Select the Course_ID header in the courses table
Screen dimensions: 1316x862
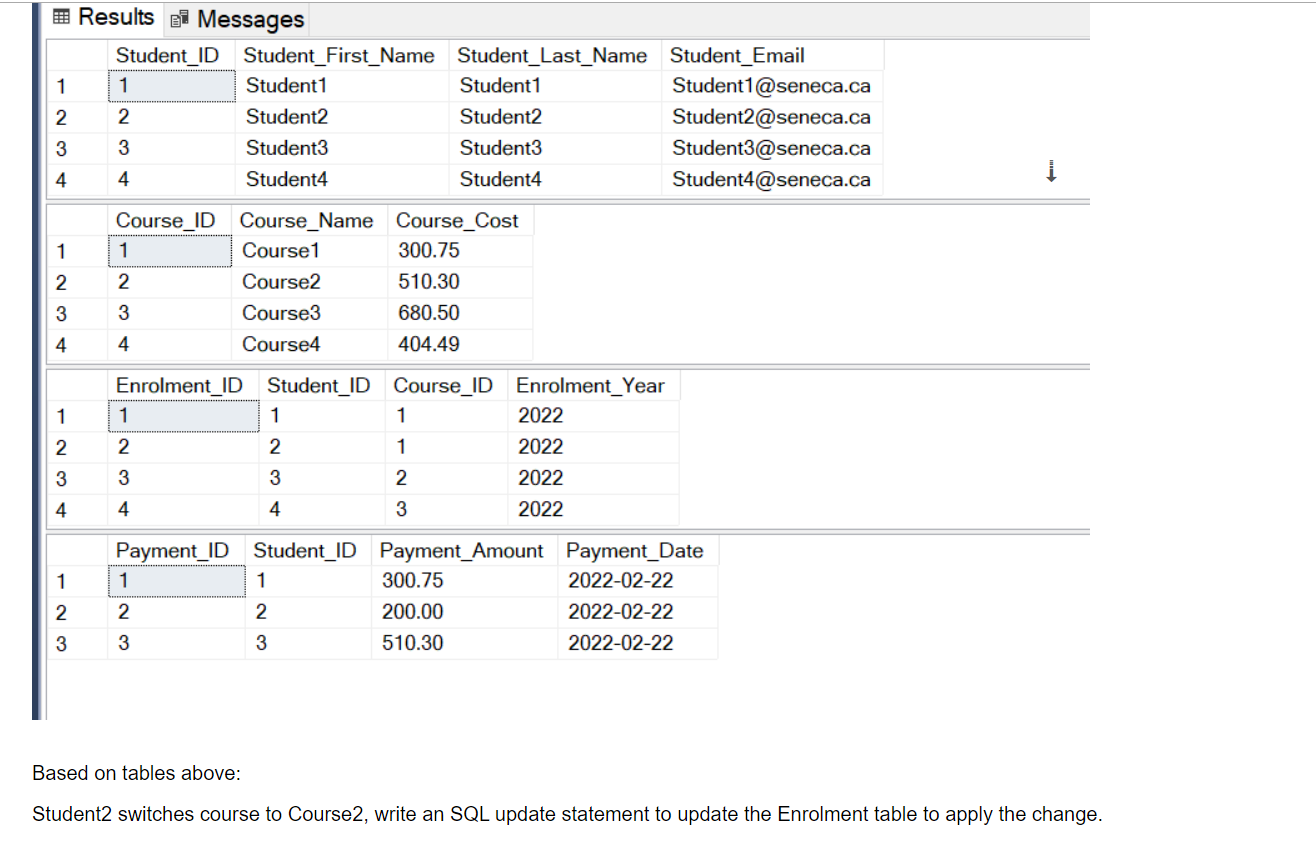[170, 220]
